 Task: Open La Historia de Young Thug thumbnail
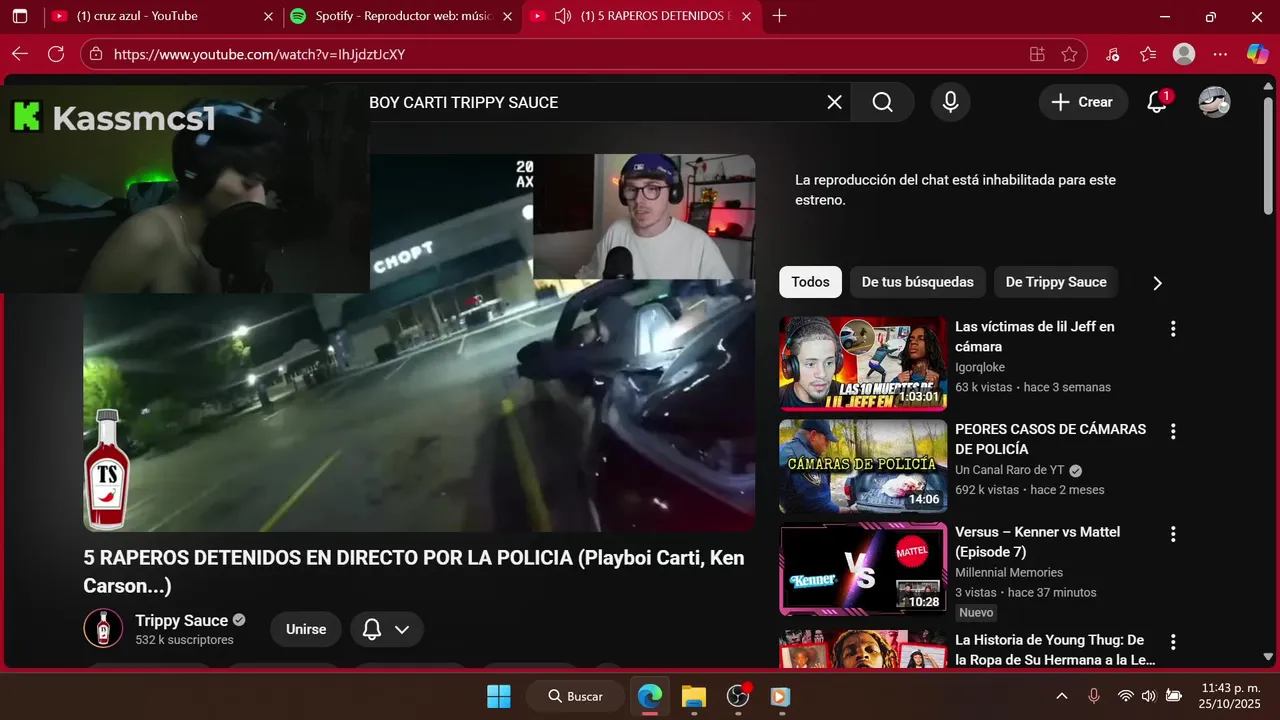coord(863,648)
